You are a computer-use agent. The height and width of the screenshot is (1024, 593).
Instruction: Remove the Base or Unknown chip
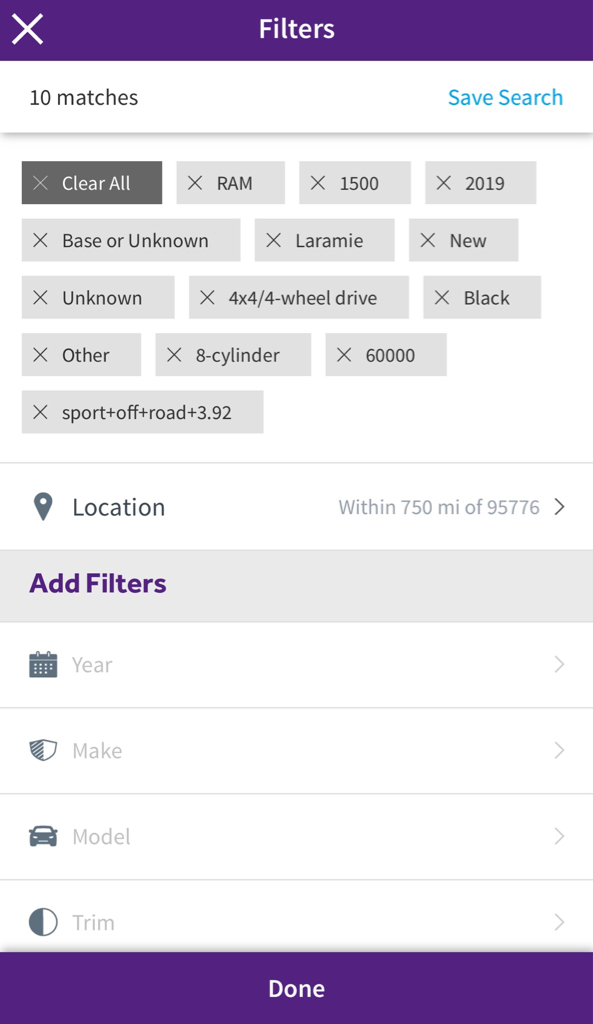[131, 240]
